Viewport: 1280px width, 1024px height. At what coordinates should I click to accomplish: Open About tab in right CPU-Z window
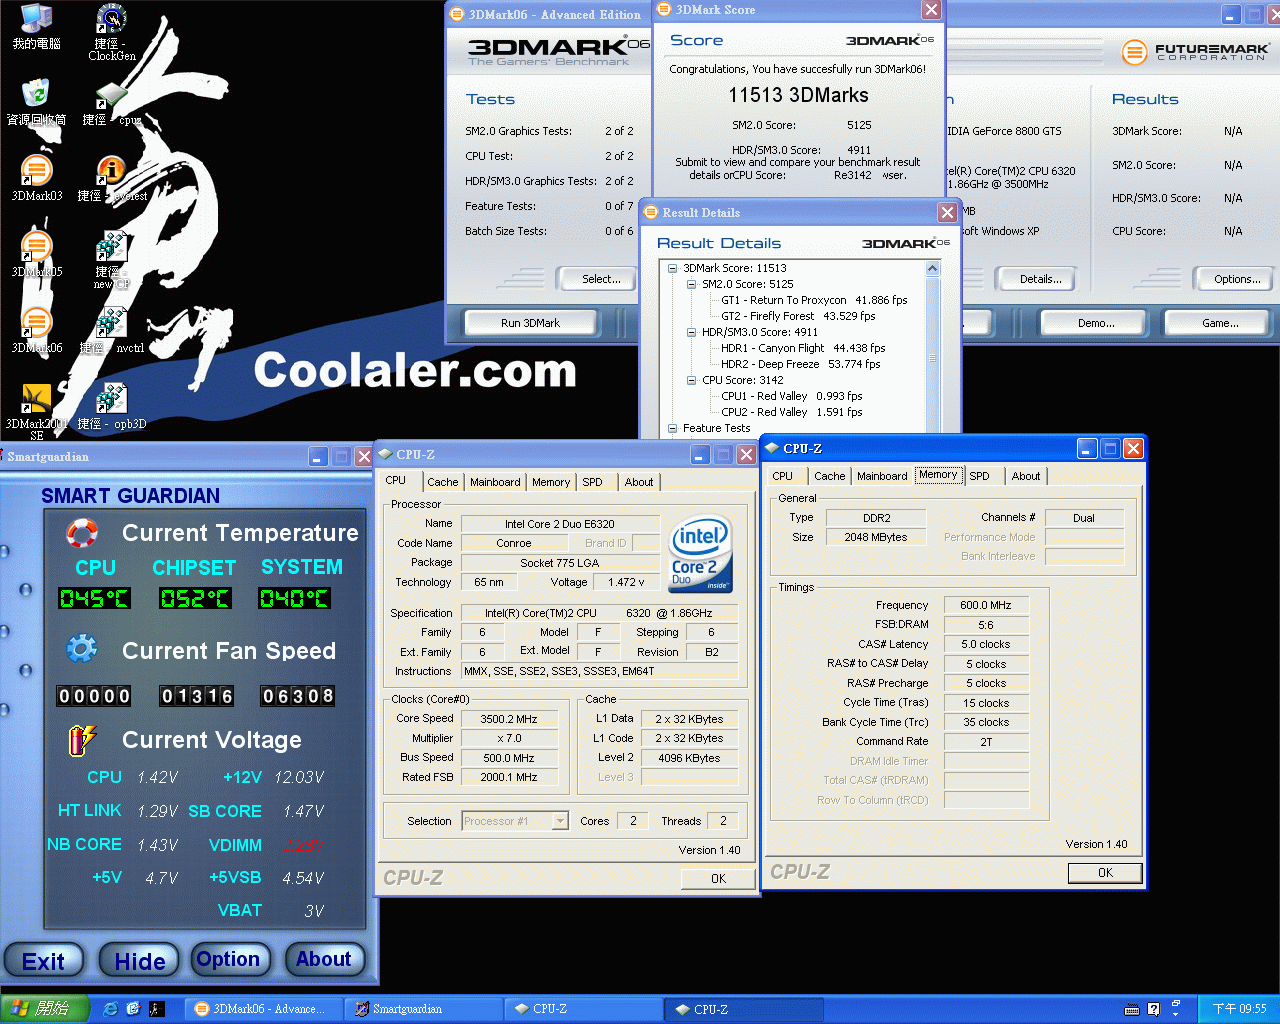point(1026,476)
